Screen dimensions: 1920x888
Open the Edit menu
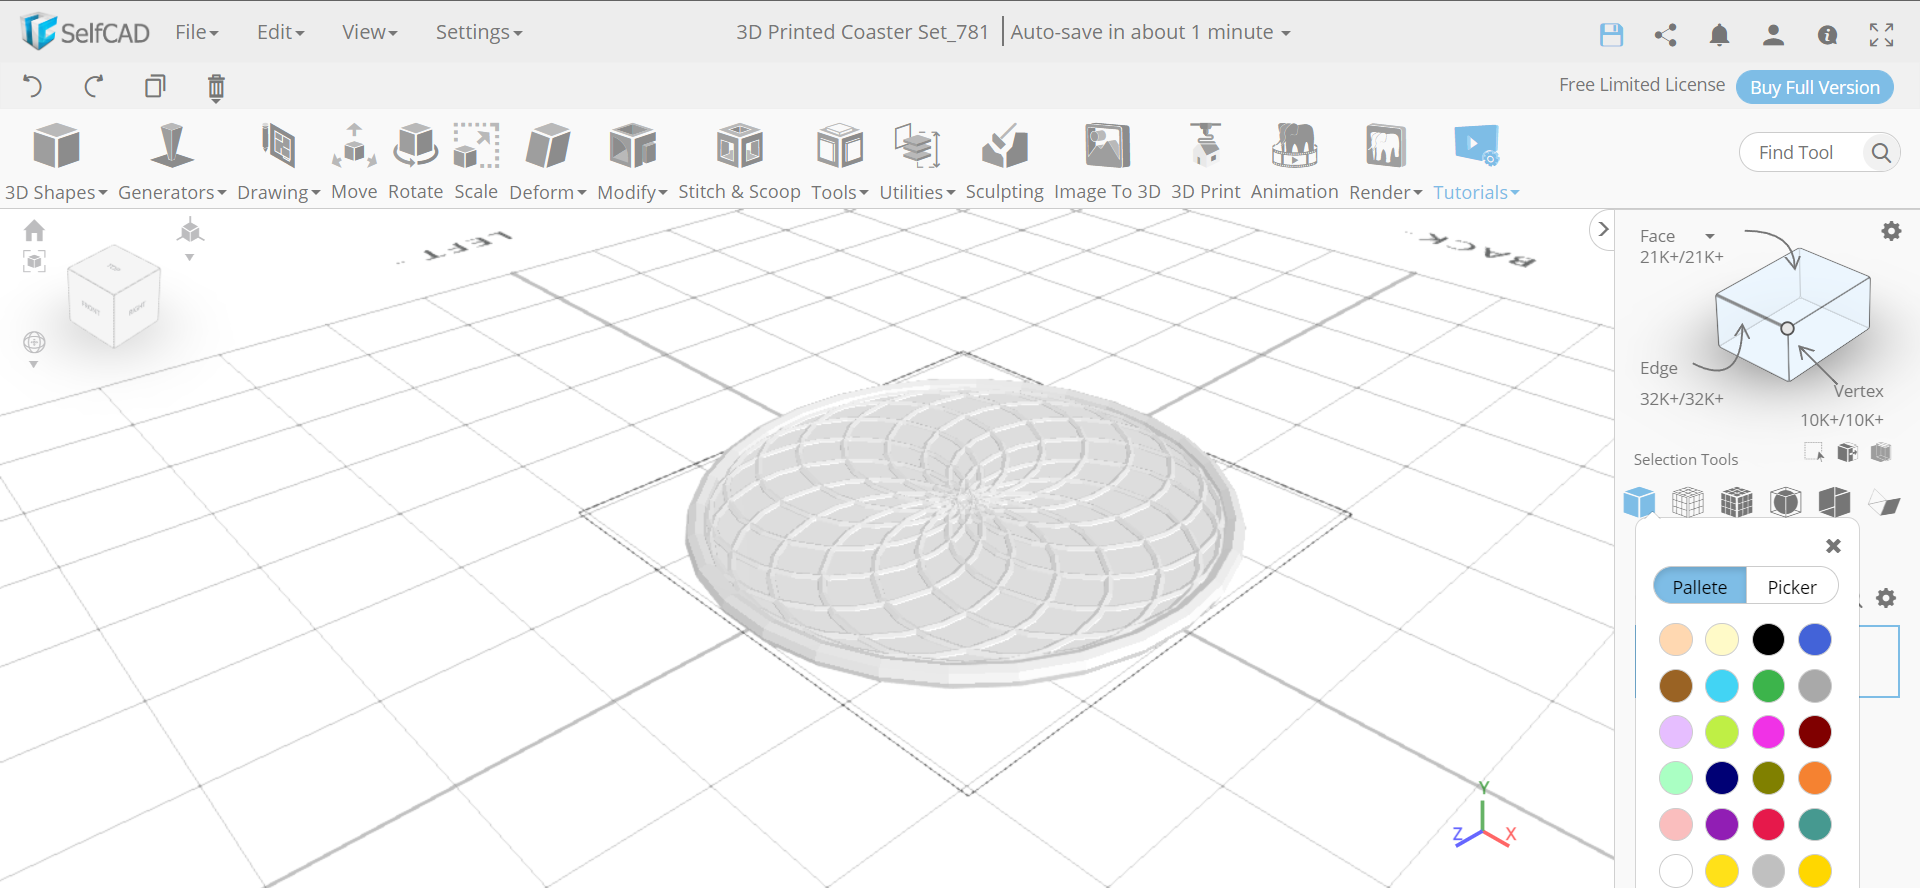point(280,32)
